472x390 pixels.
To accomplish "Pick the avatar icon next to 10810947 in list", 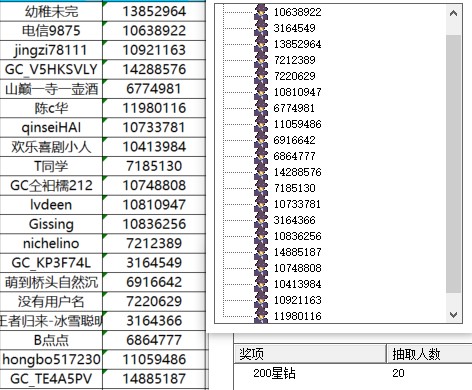I will (261, 92).
